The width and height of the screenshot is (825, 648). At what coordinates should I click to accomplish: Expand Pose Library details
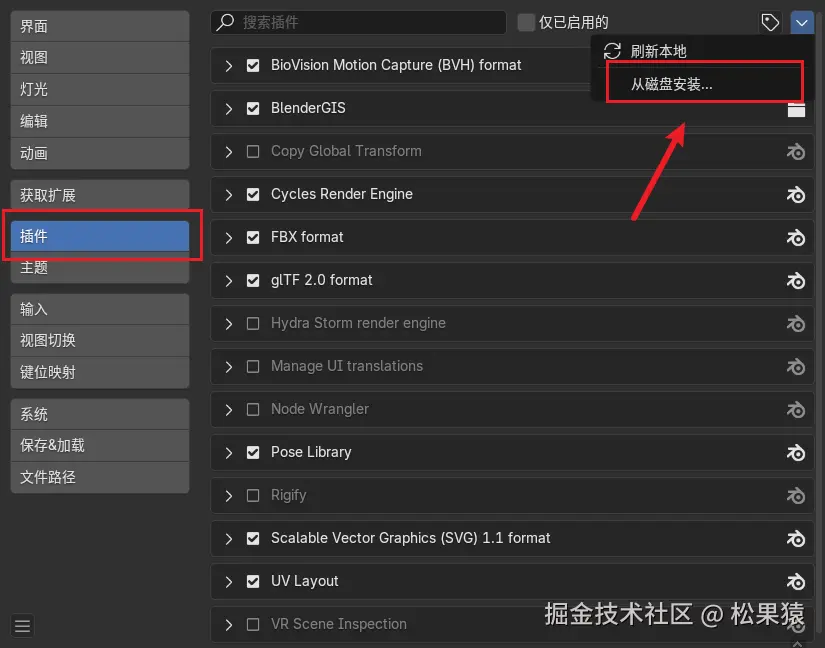click(x=228, y=453)
